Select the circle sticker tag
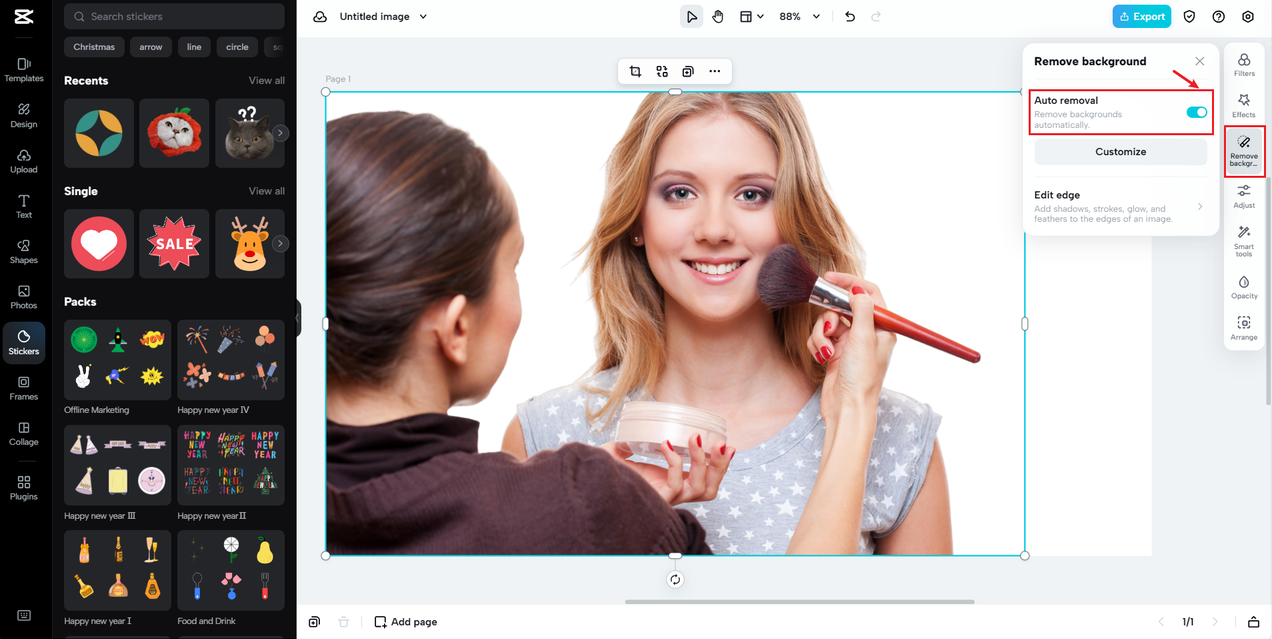Image resolution: width=1272 pixels, height=639 pixels. click(237, 47)
